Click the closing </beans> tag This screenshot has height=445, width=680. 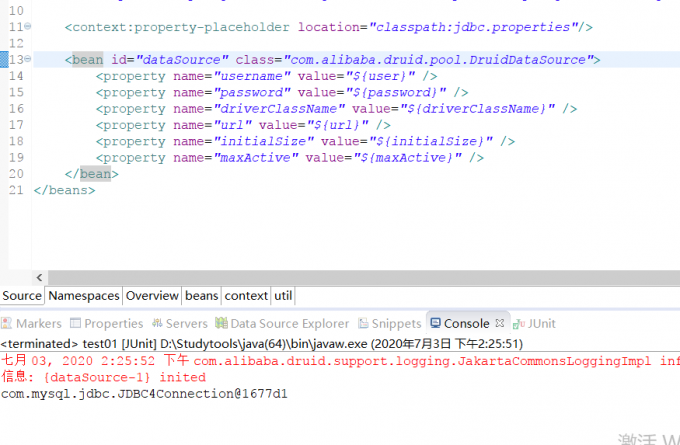pos(64,190)
